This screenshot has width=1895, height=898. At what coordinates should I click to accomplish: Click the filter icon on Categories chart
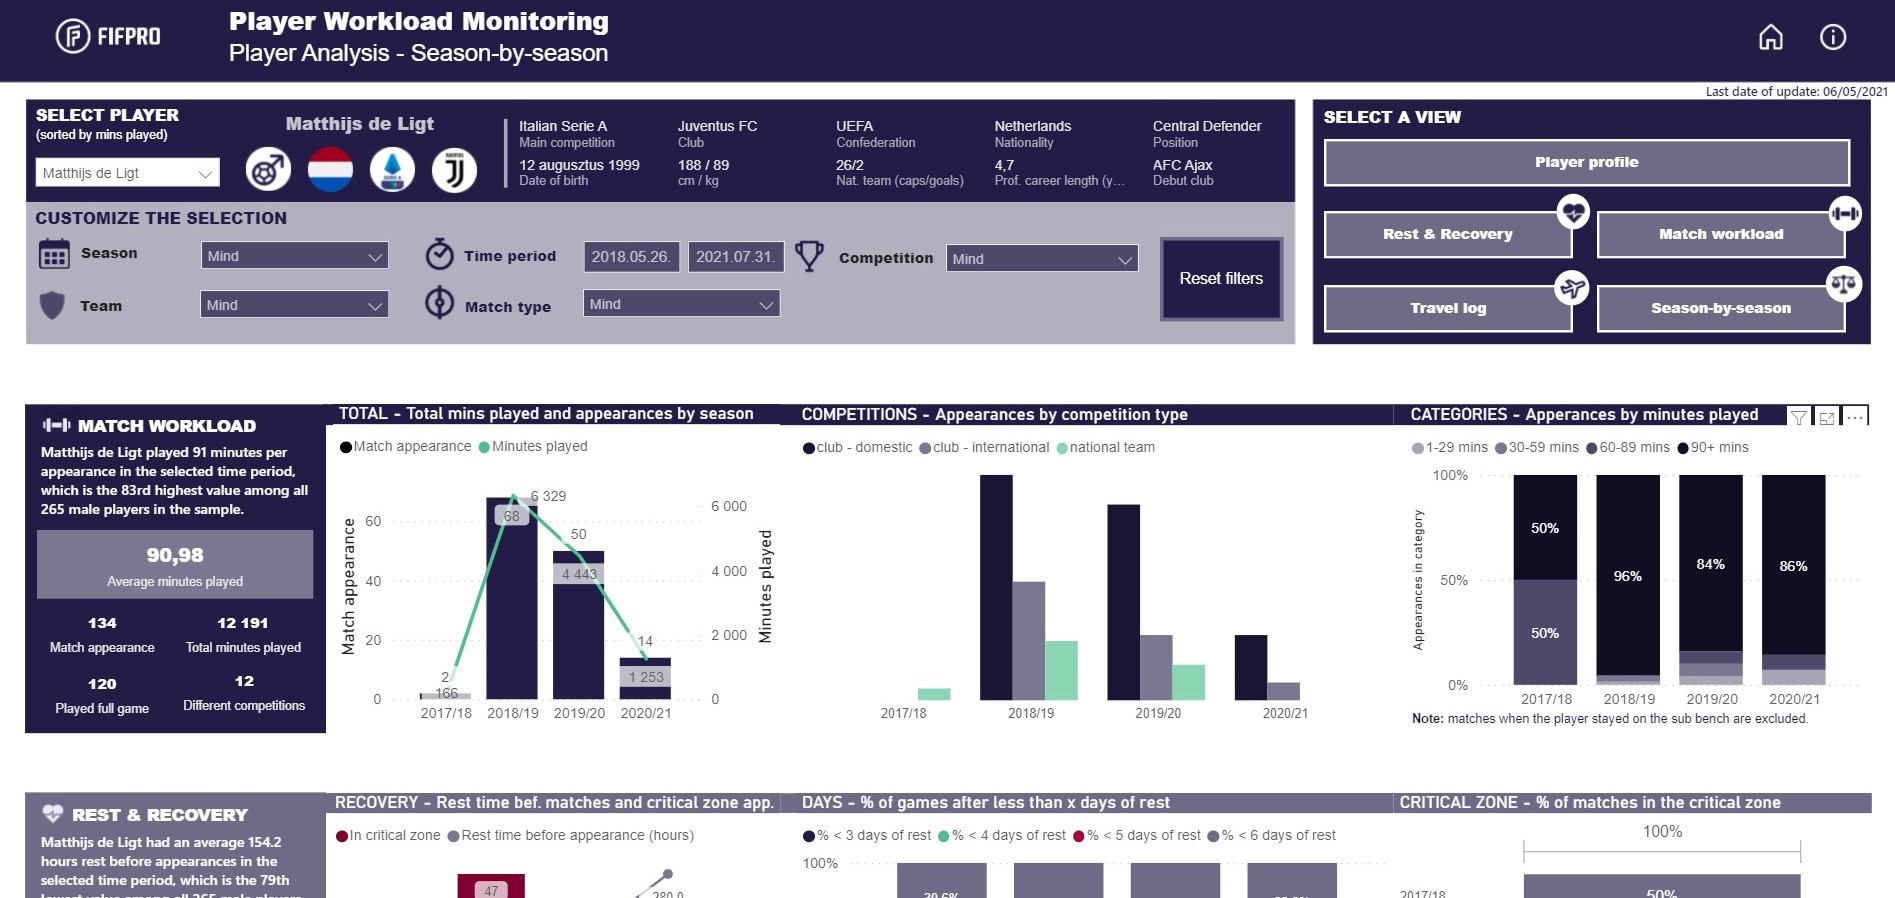click(x=1798, y=418)
